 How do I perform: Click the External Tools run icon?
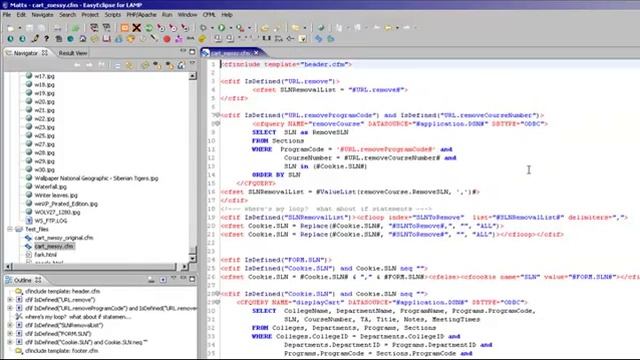coord(240,28)
